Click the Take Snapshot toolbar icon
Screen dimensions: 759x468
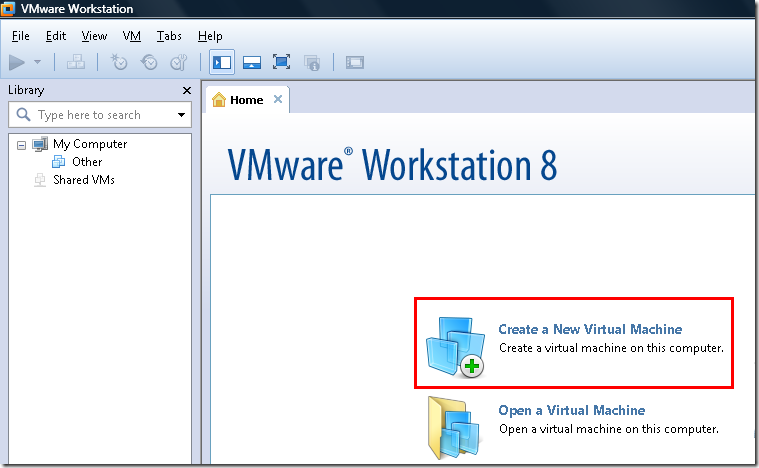pos(119,62)
